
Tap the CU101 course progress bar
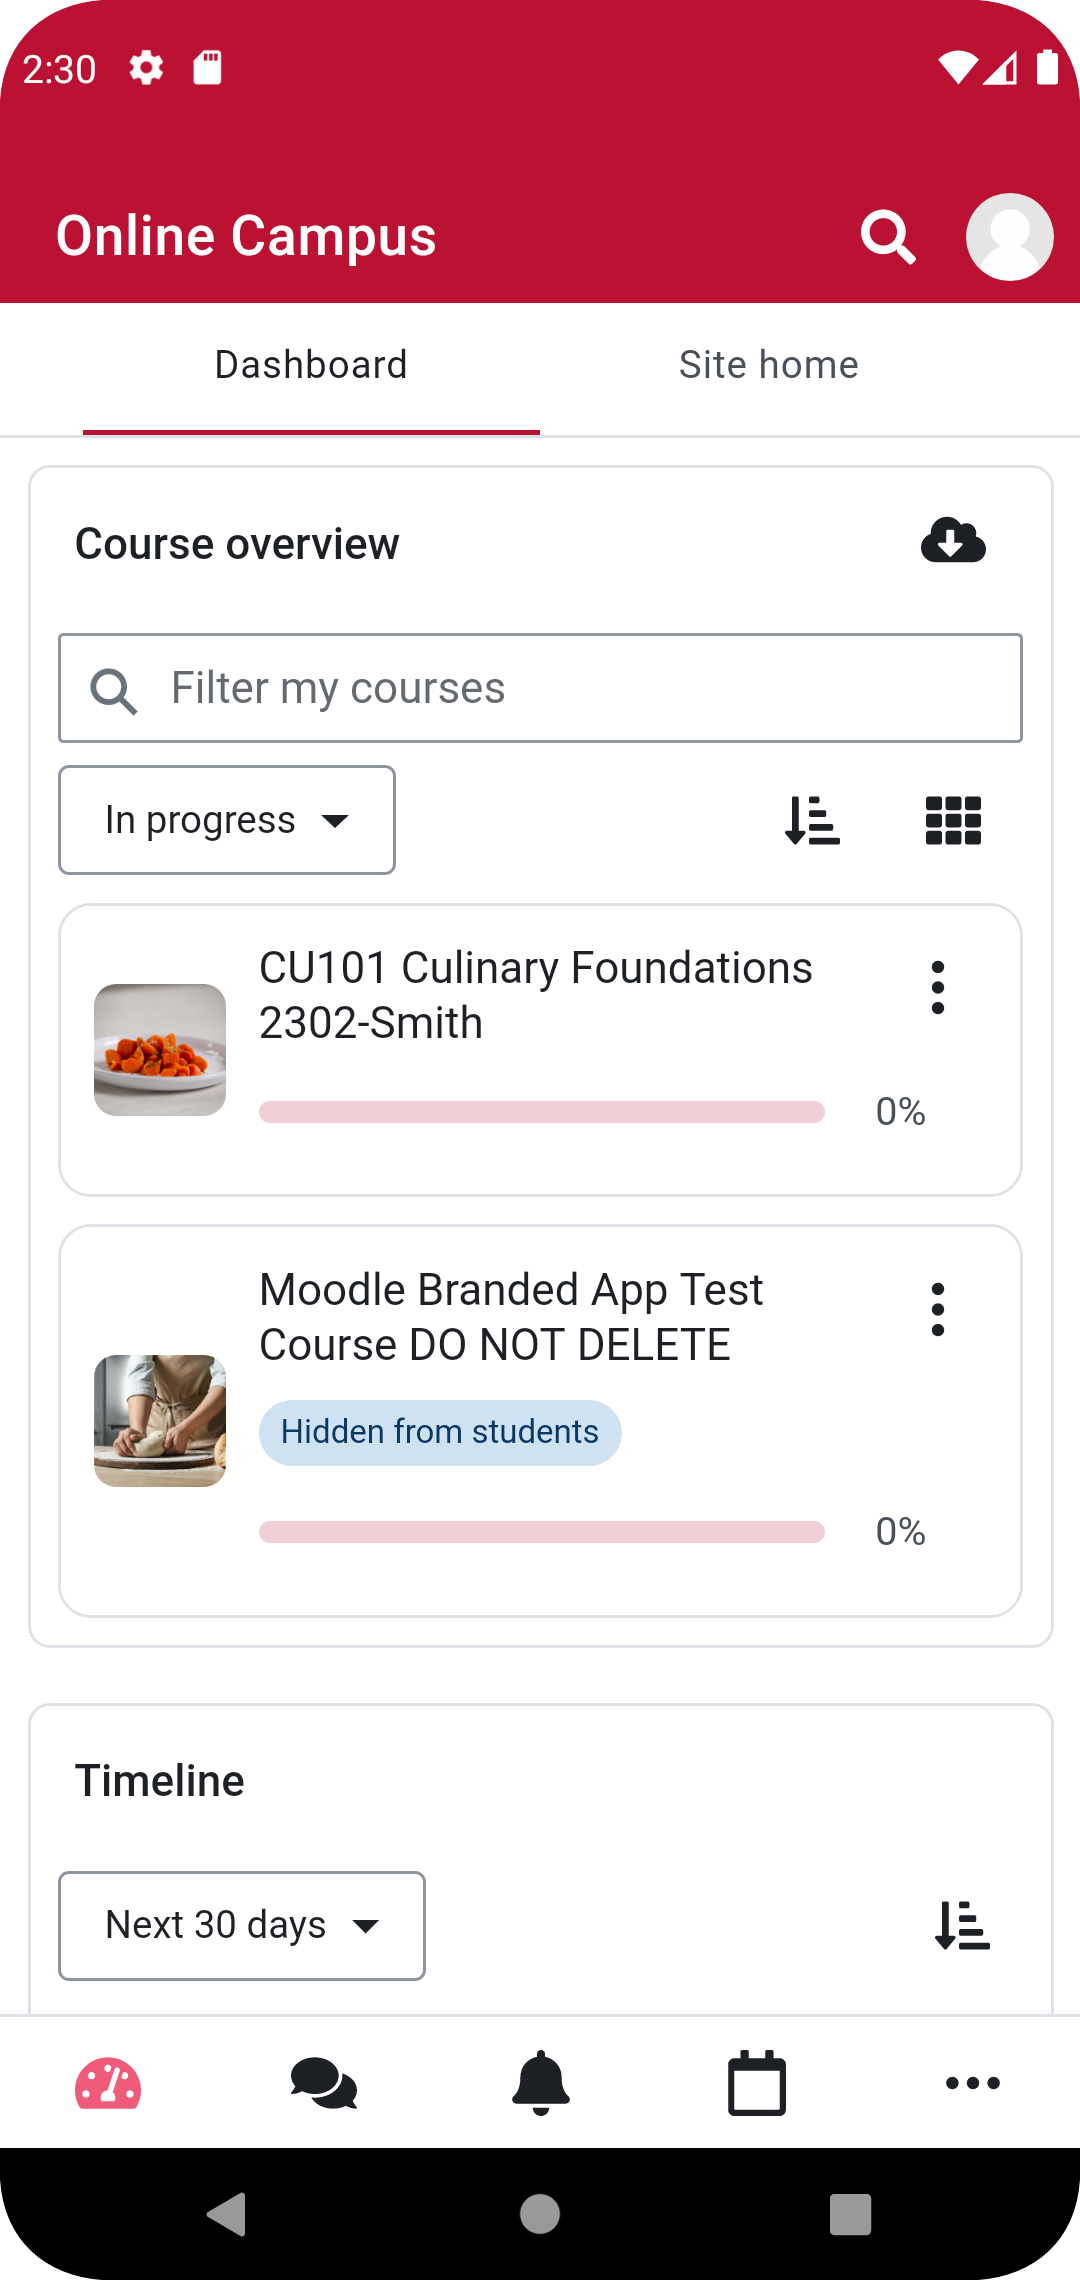click(x=542, y=1112)
